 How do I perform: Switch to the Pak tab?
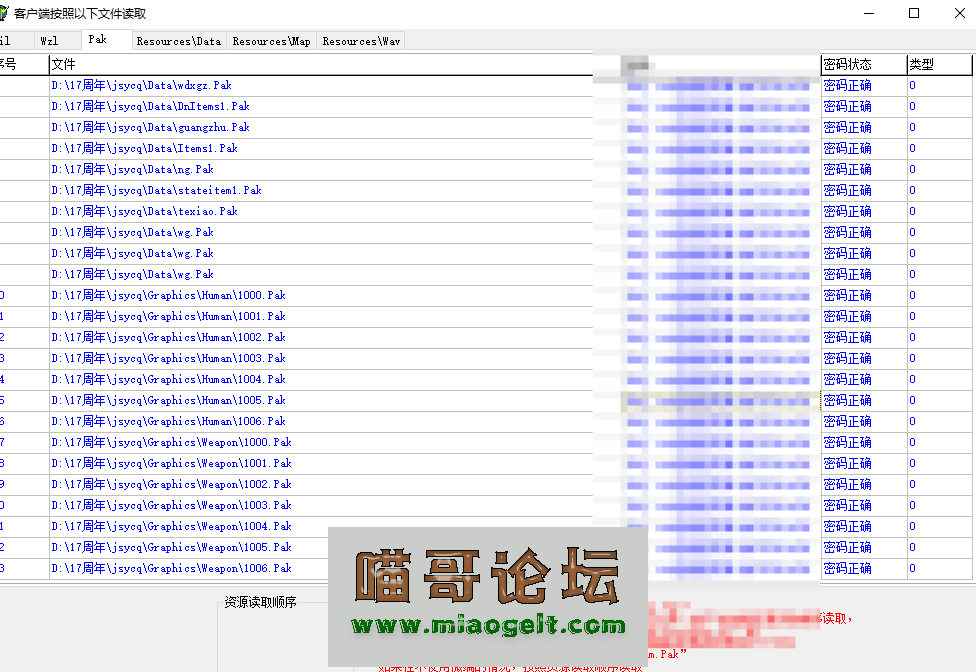click(x=104, y=40)
